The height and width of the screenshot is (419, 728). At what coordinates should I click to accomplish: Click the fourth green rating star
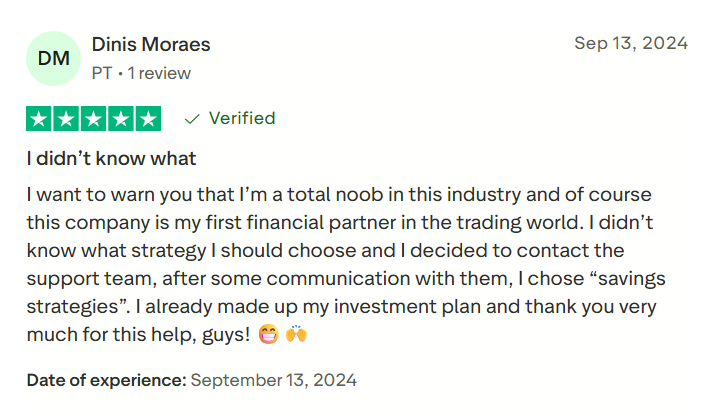[120, 119]
